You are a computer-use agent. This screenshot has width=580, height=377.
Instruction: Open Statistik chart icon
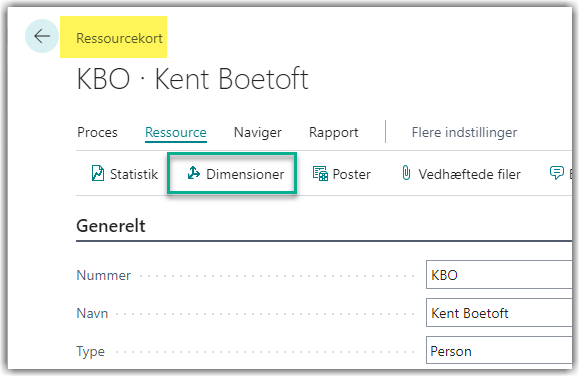[98, 174]
